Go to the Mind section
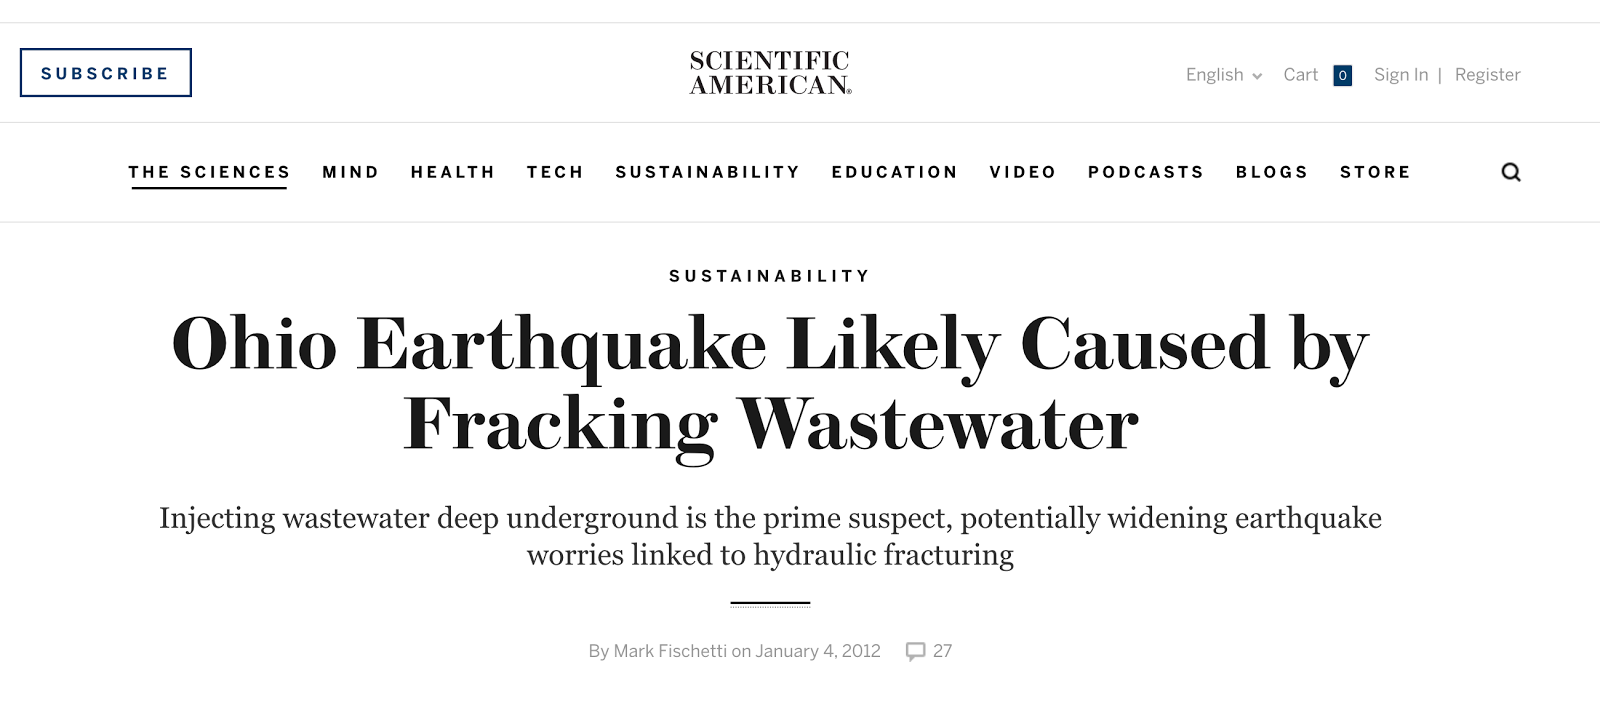This screenshot has width=1600, height=705. 350,172
